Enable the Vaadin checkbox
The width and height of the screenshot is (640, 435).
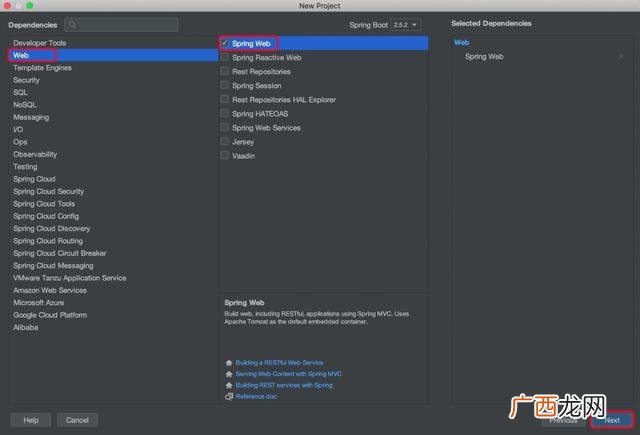224,155
